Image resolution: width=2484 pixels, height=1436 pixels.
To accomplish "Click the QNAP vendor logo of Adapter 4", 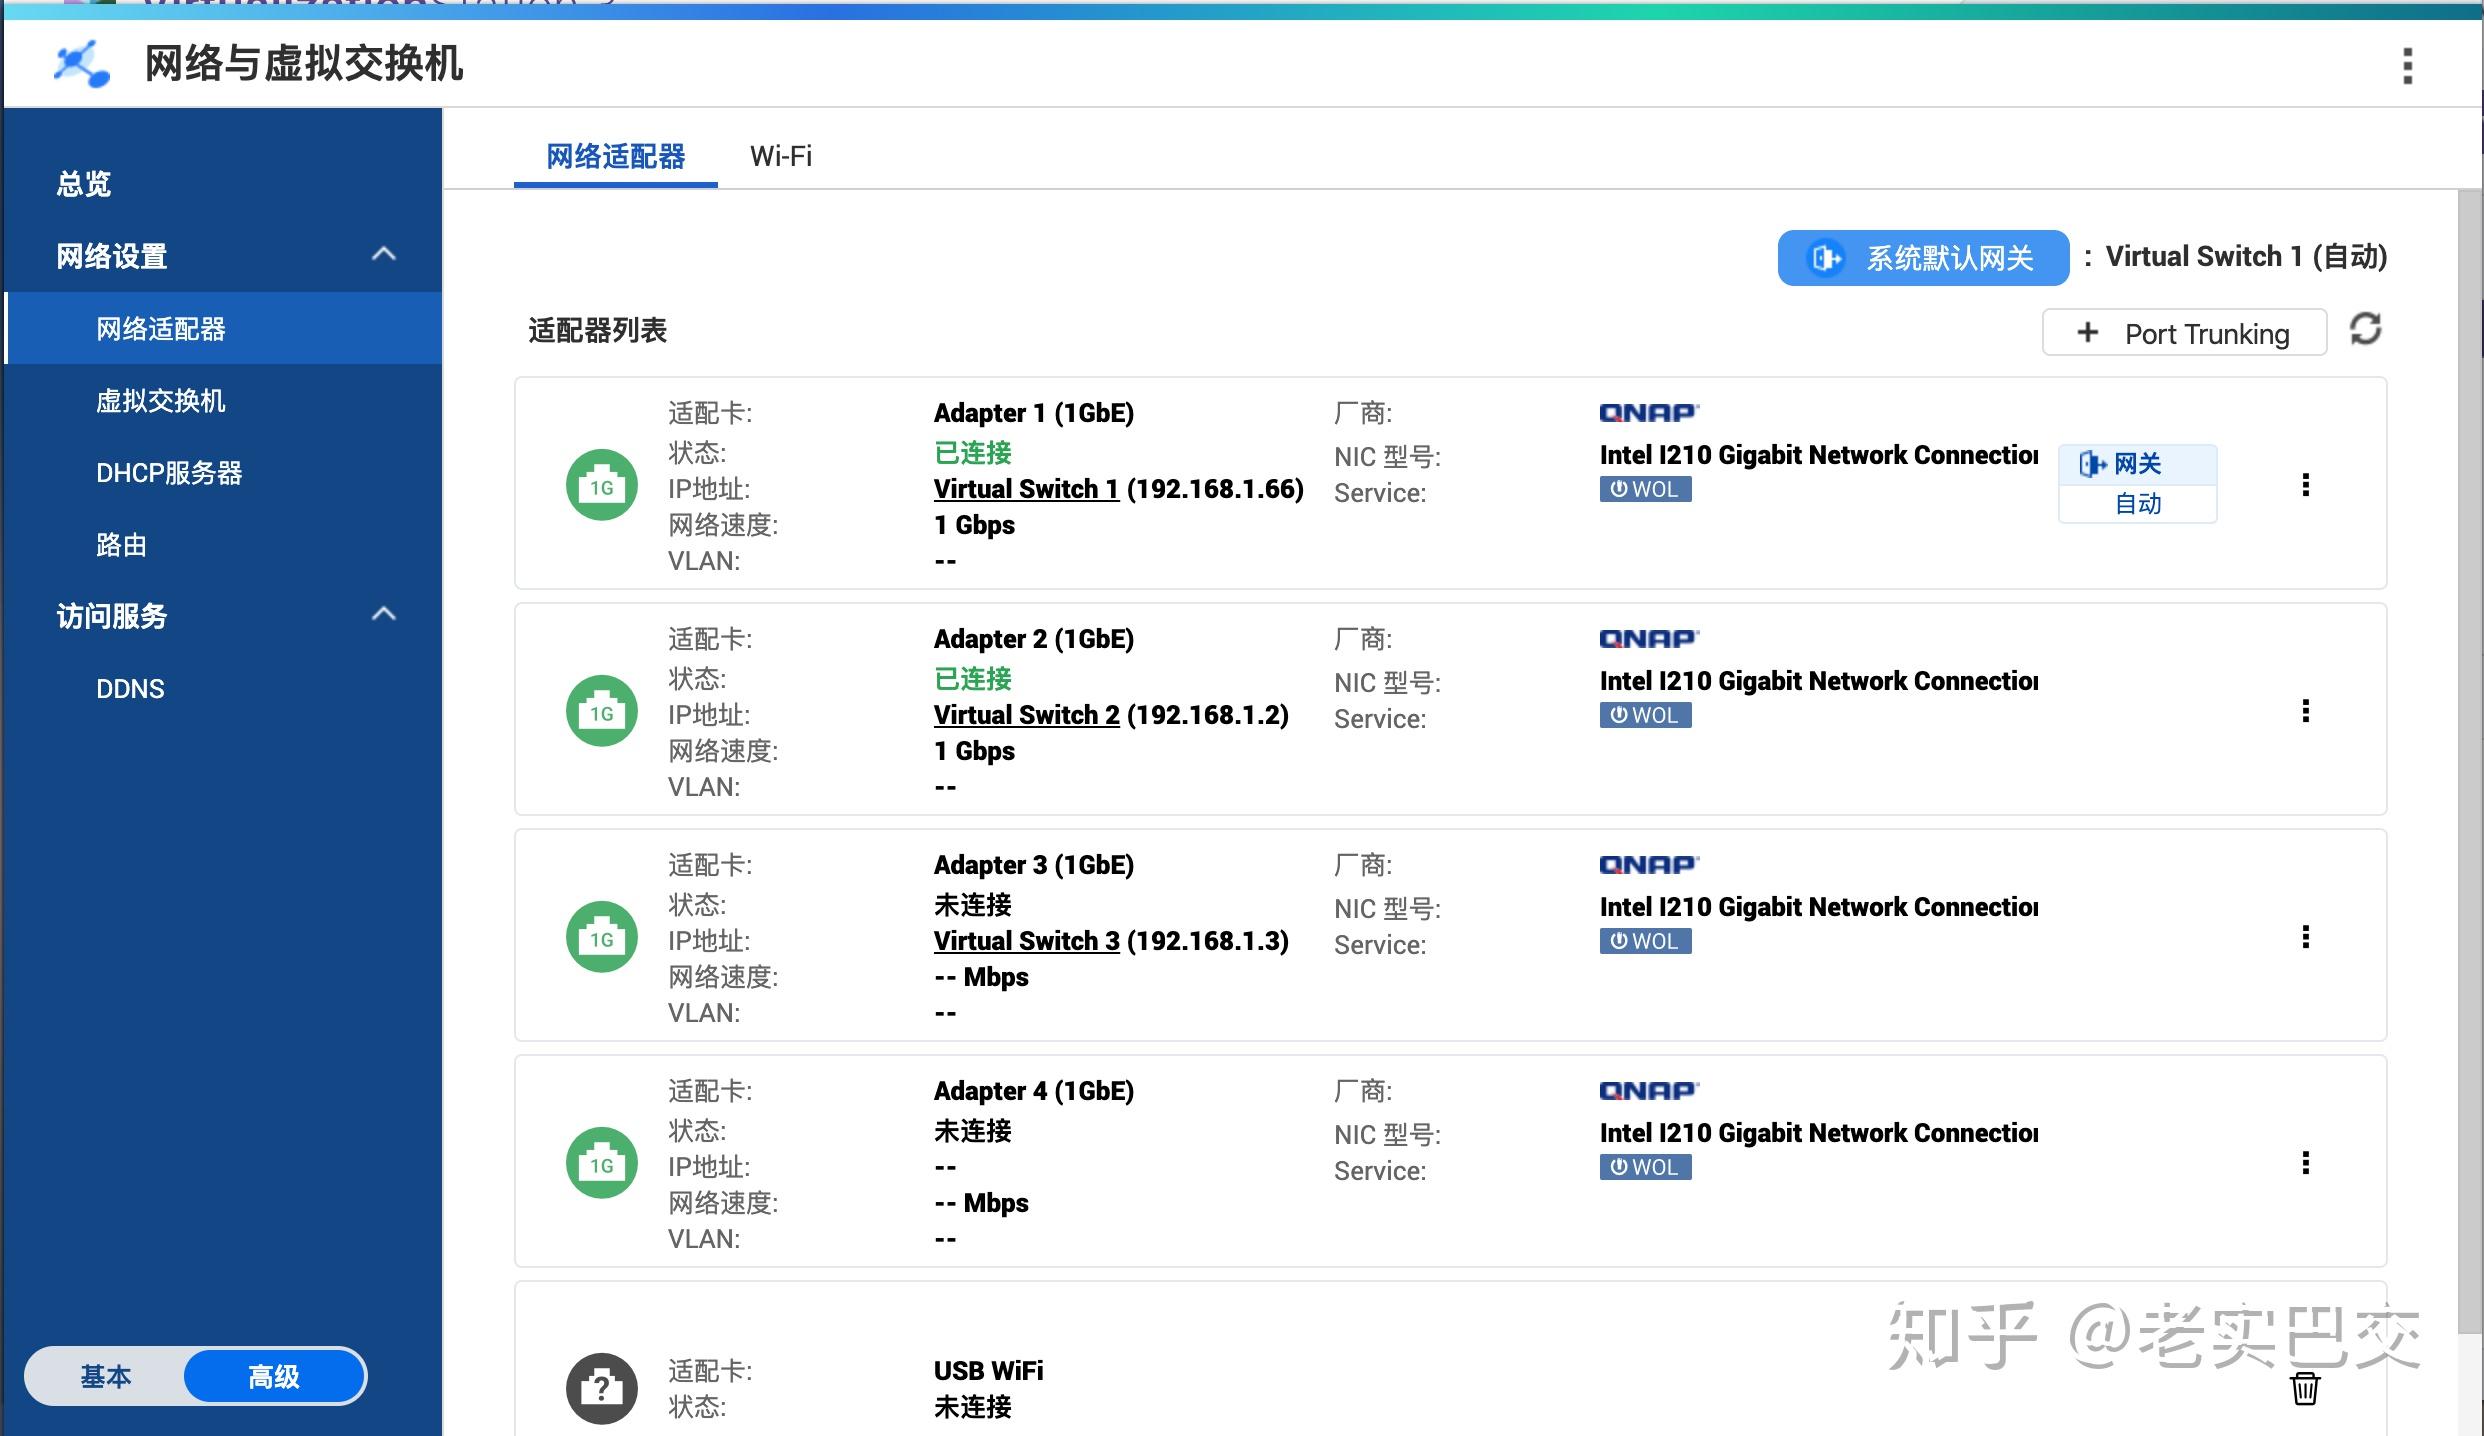I will (x=1649, y=1090).
